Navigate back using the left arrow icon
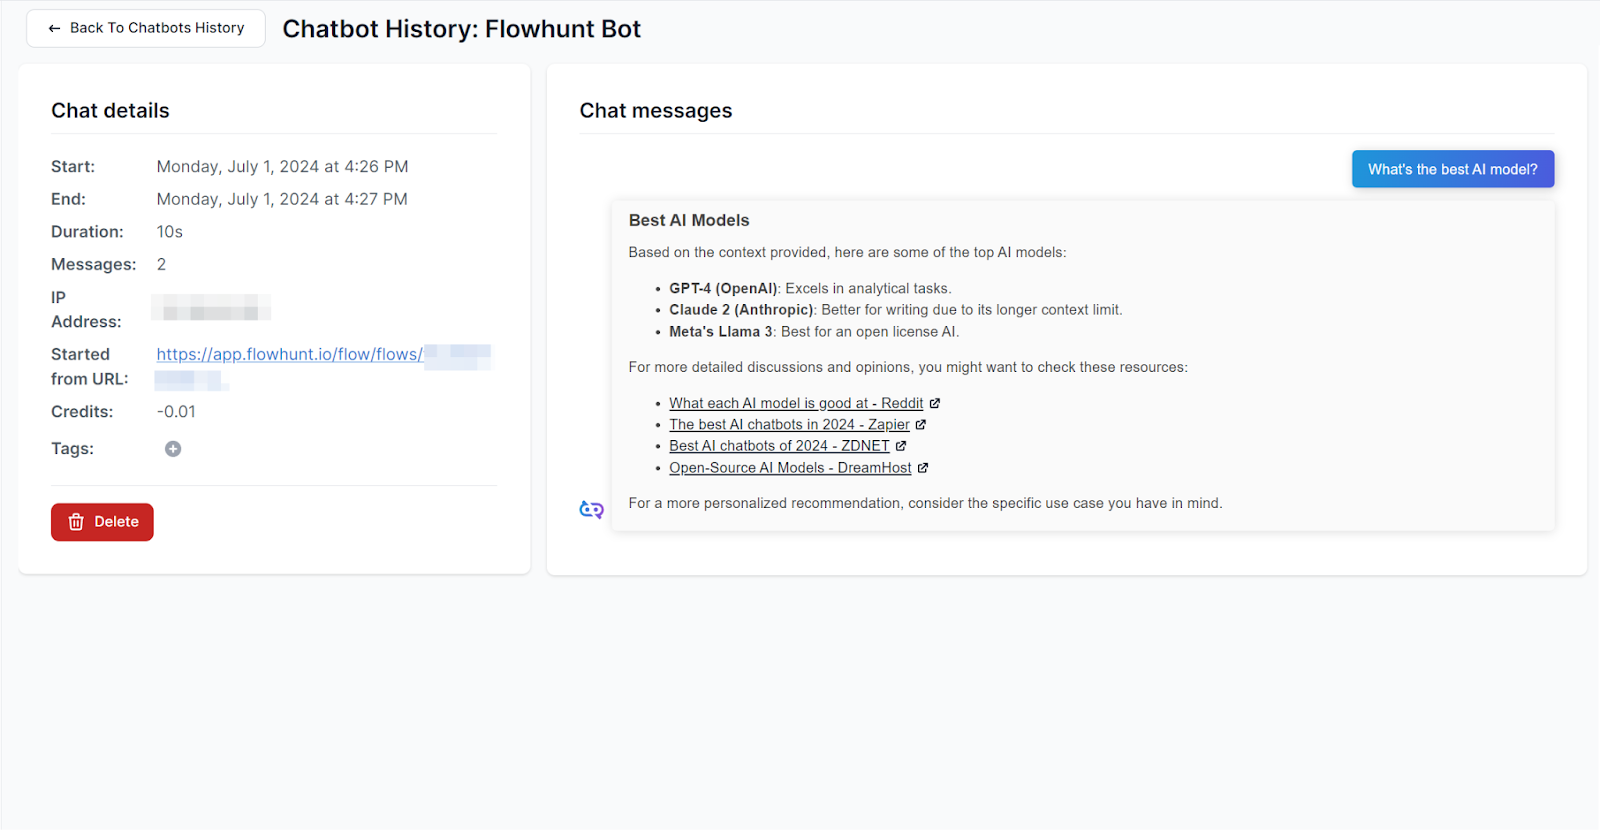This screenshot has height=830, width=1600. point(54,28)
